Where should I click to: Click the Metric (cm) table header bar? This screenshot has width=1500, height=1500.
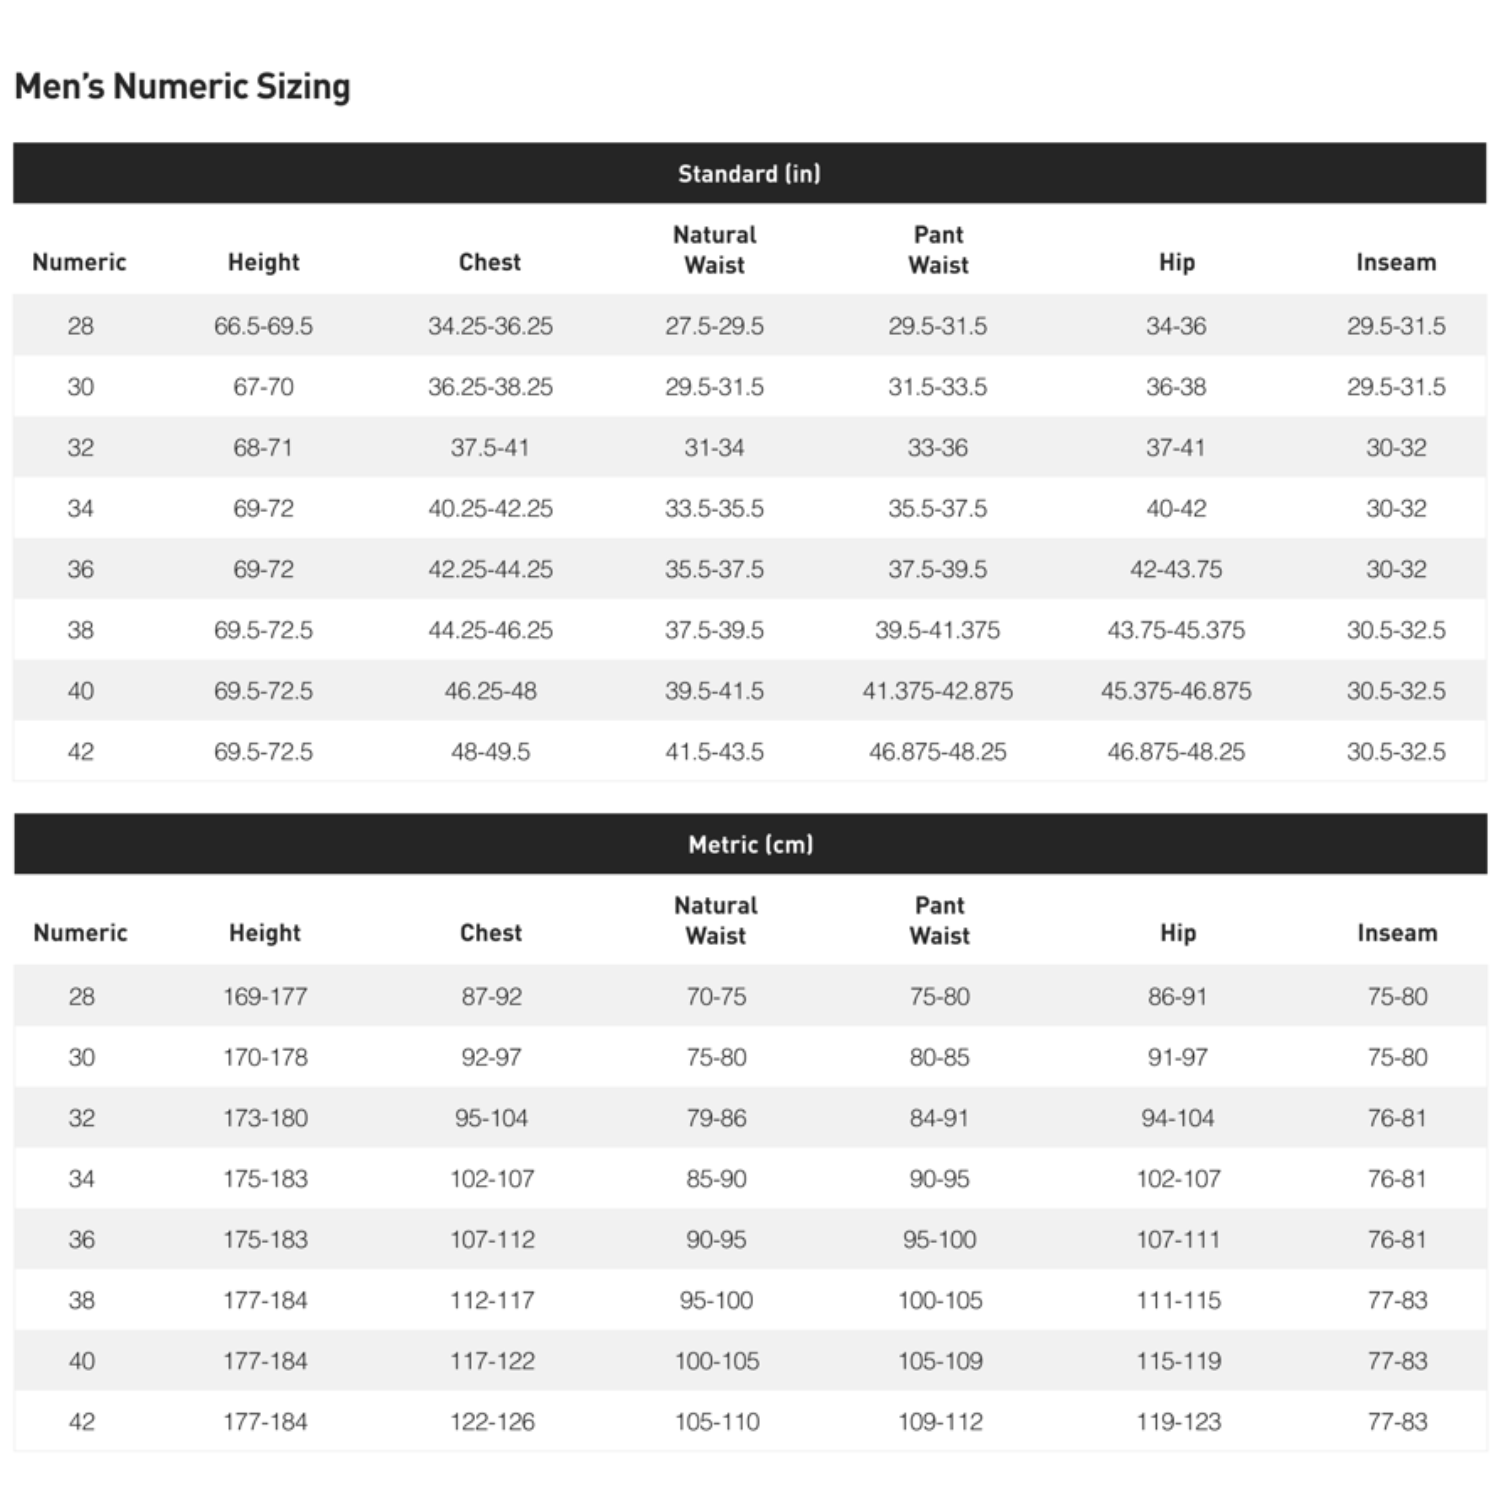(x=750, y=844)
